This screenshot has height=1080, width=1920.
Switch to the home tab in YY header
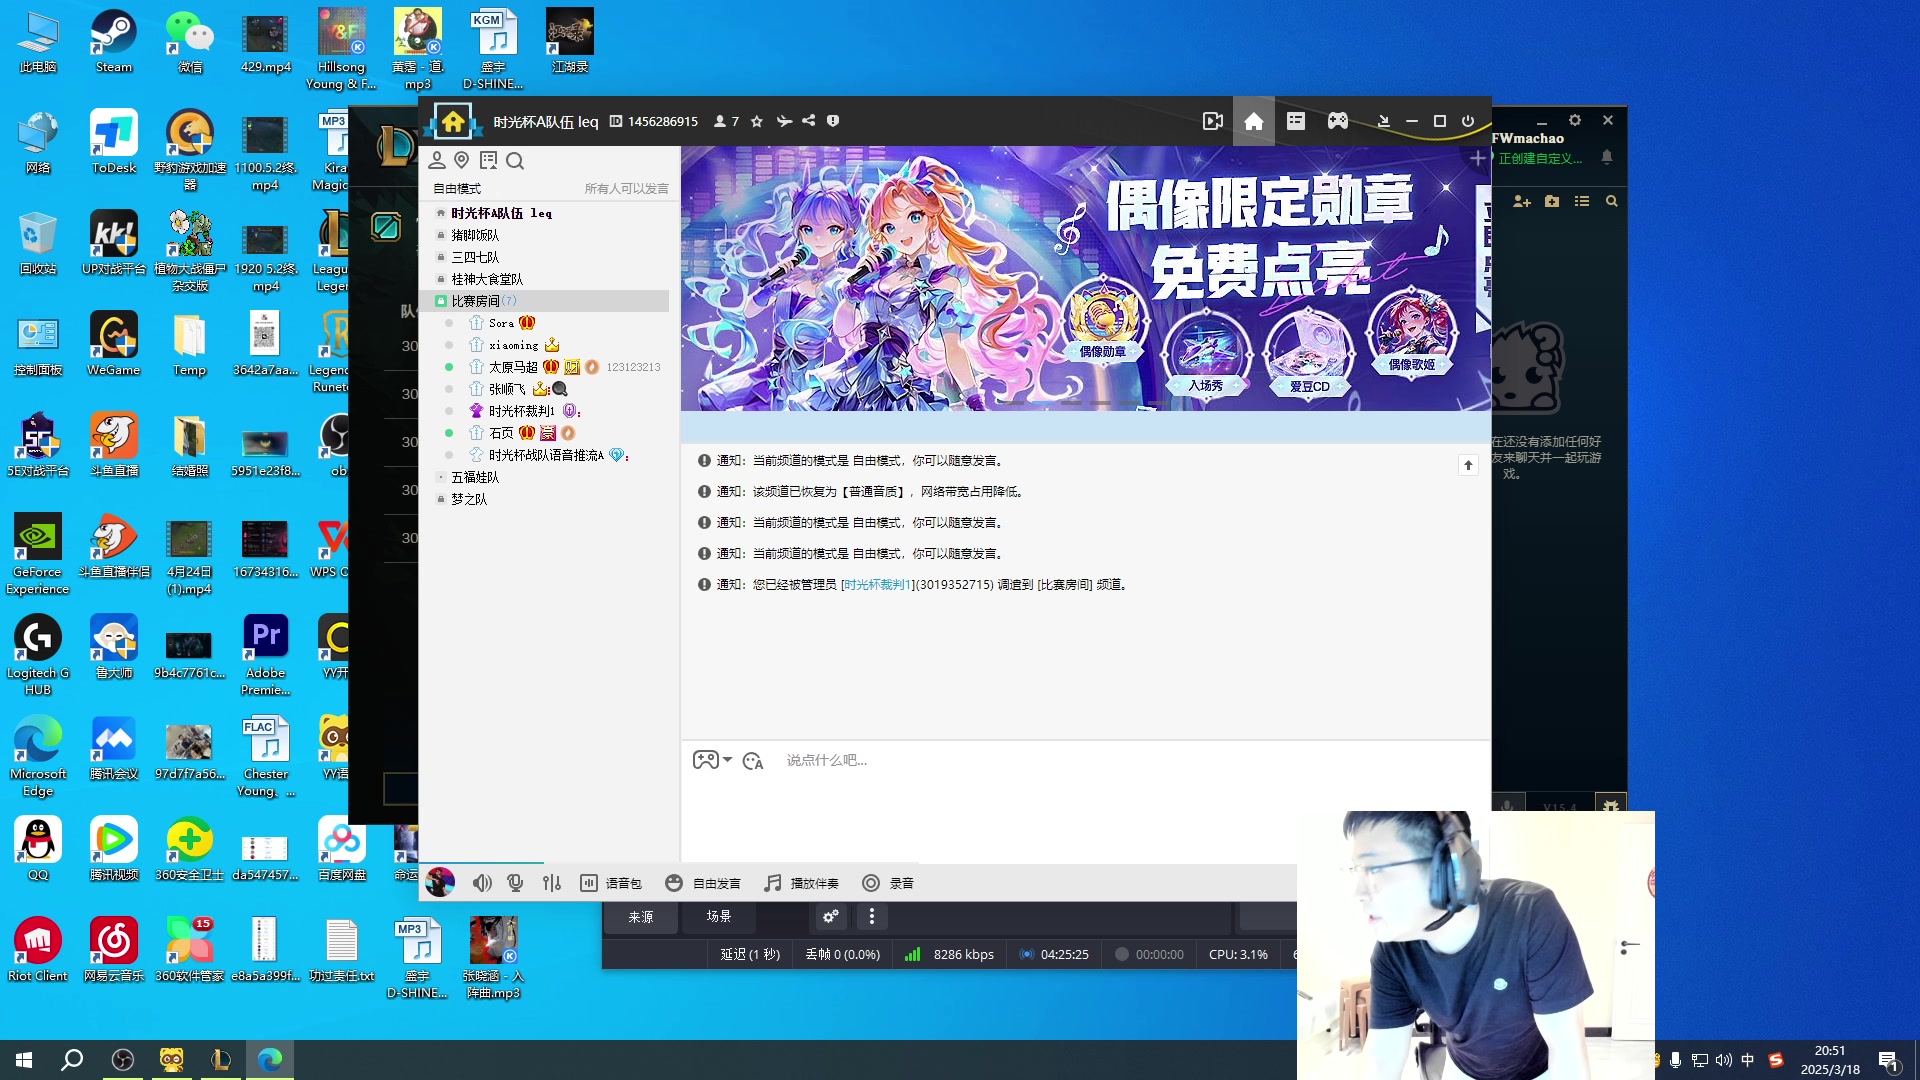tap(1253, 121)
